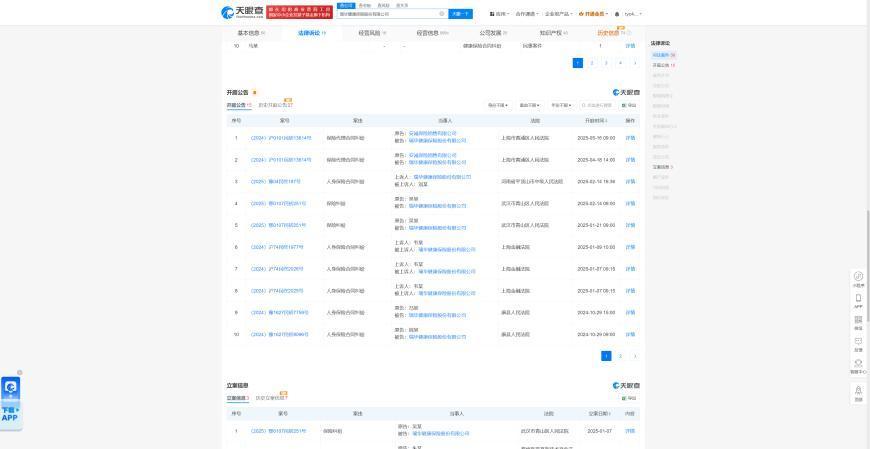Click the blue 天眼一下 search button
The image size is (870, 449).
460,14
